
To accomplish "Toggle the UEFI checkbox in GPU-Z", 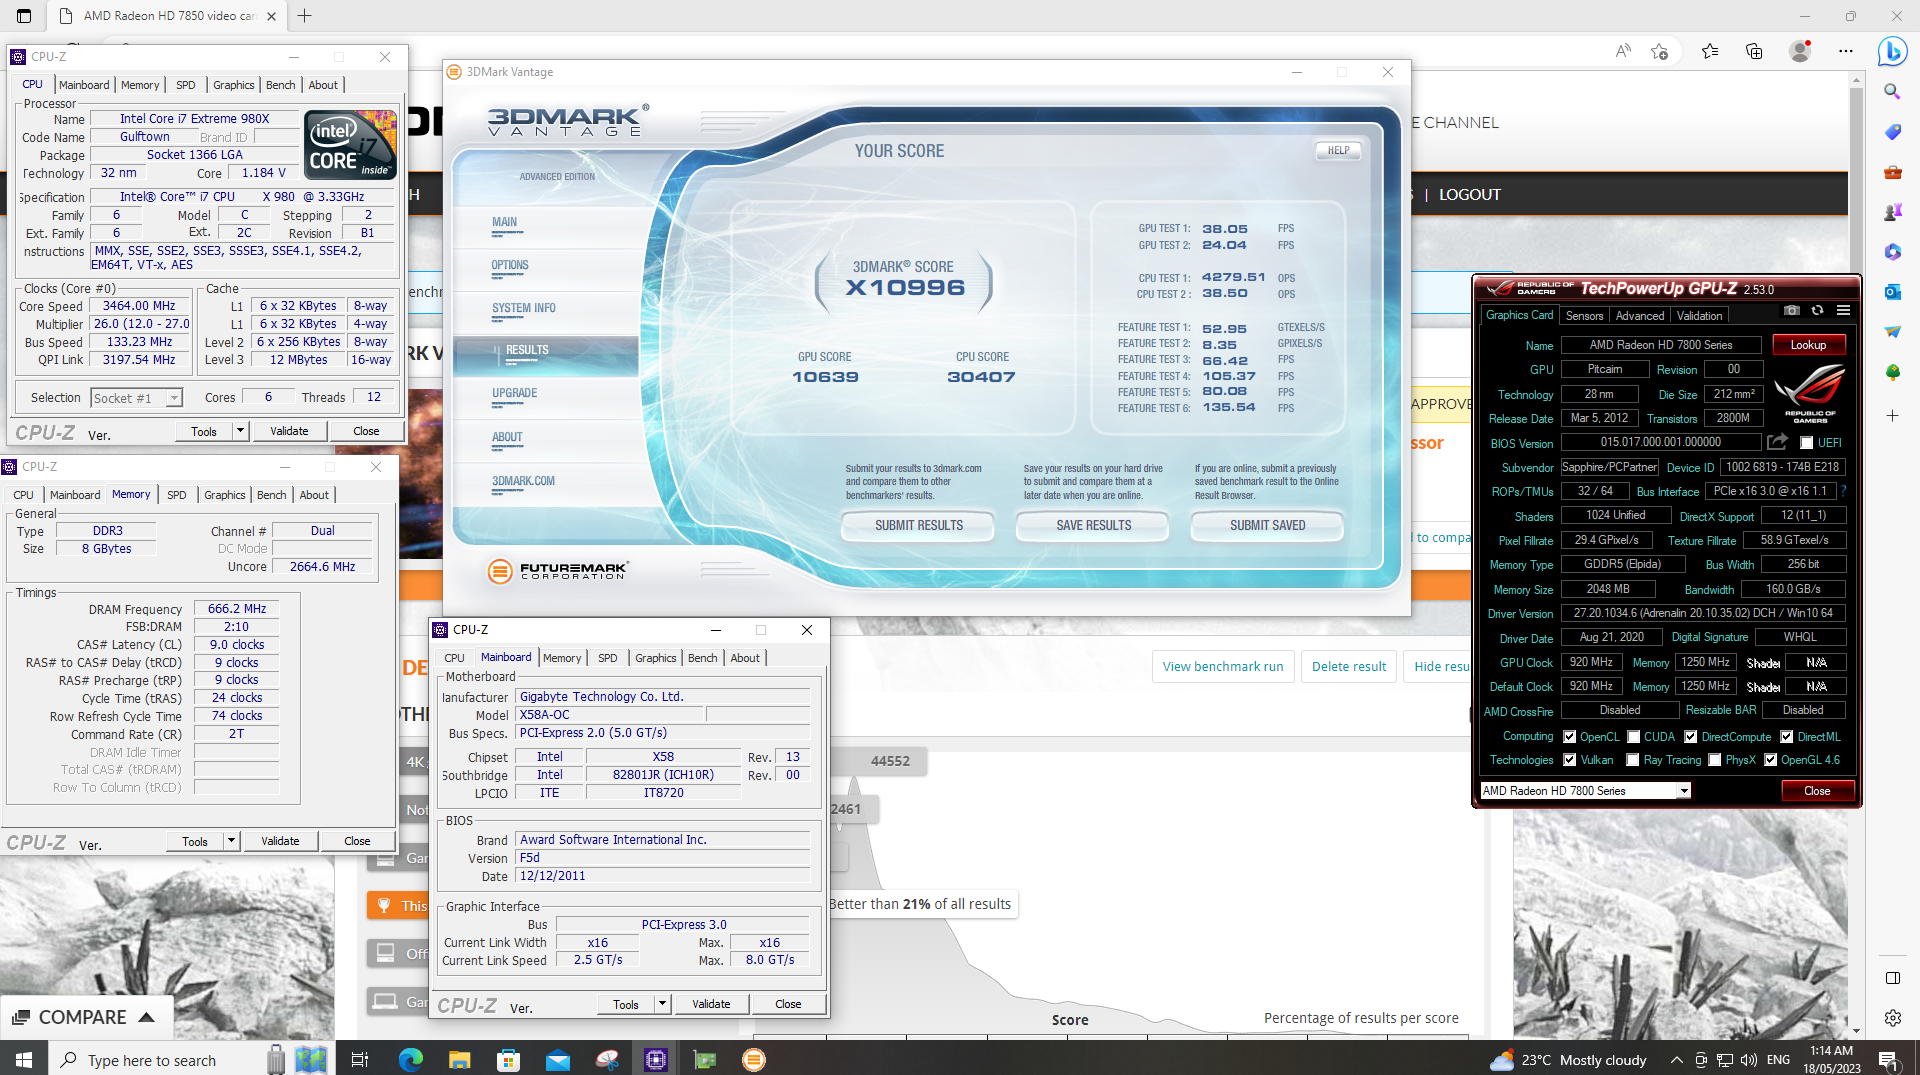I will [1806, 443].
